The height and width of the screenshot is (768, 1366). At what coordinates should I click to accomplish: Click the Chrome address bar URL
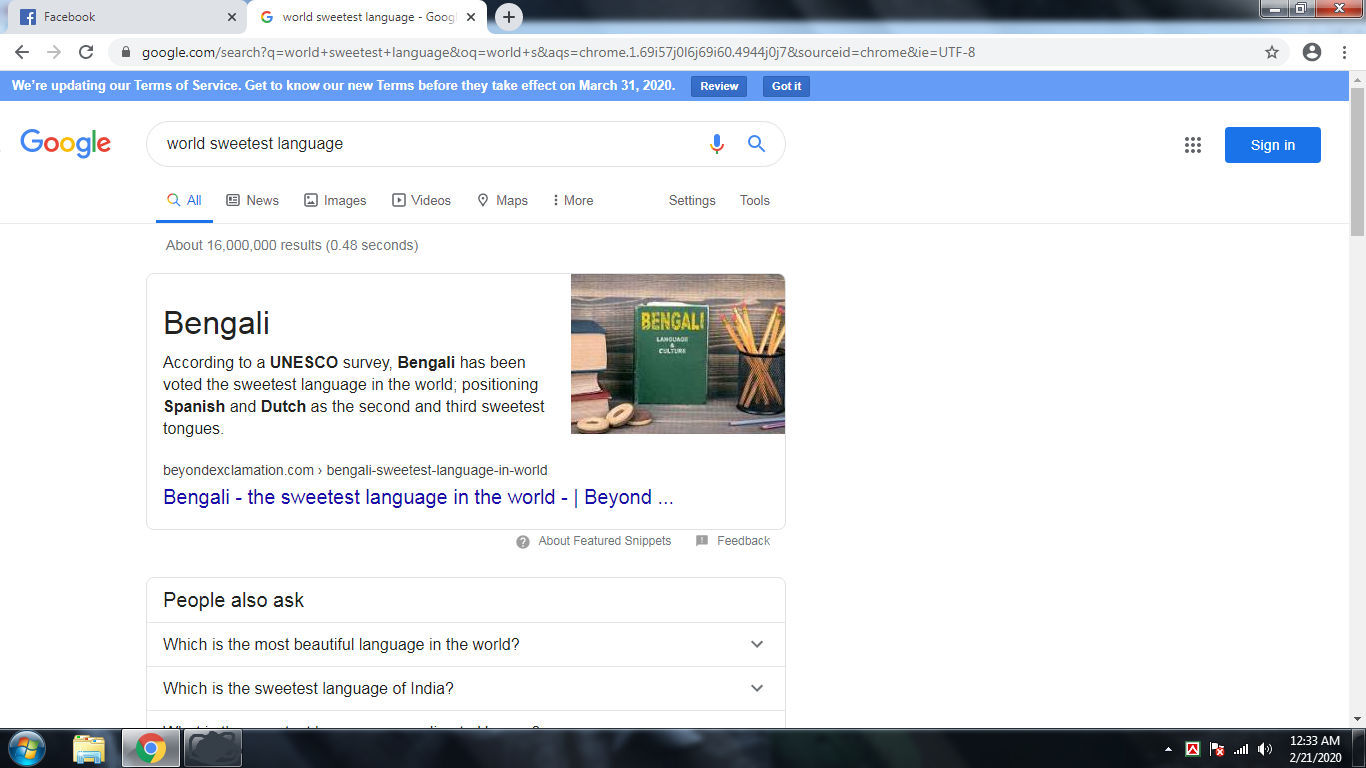tap(558, 52)
